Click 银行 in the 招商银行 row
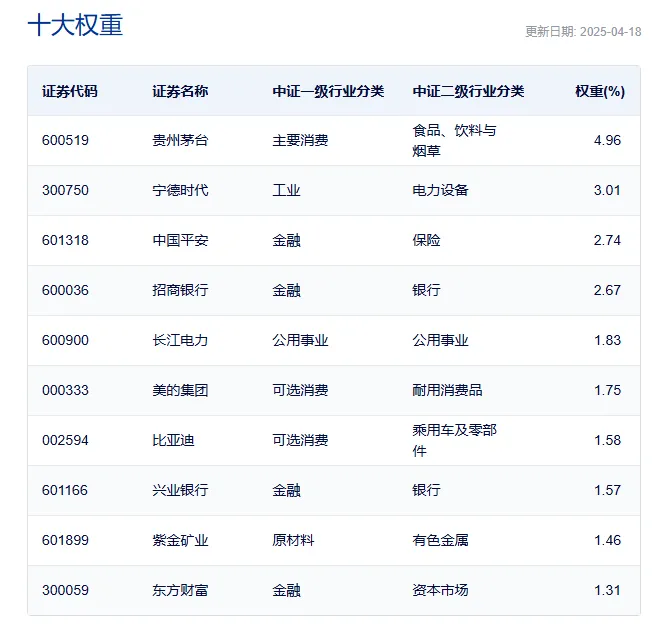 (x=426, y=290)
